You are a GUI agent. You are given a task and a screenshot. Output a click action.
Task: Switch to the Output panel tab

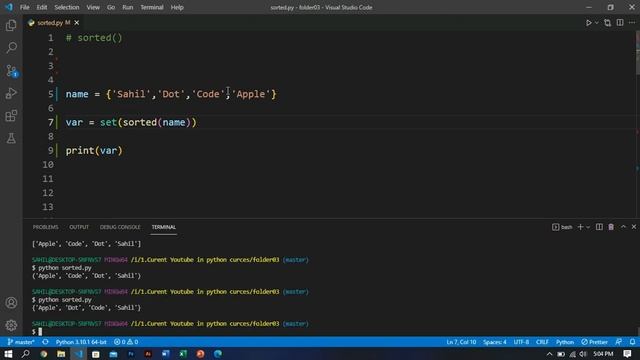79,227
